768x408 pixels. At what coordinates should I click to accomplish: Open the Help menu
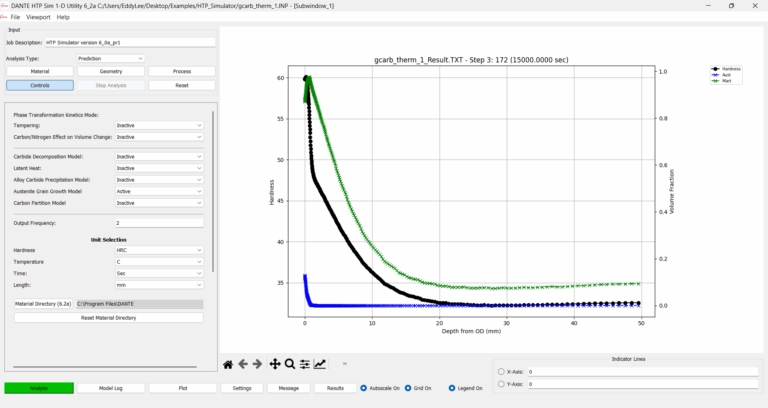coord(63,17)
